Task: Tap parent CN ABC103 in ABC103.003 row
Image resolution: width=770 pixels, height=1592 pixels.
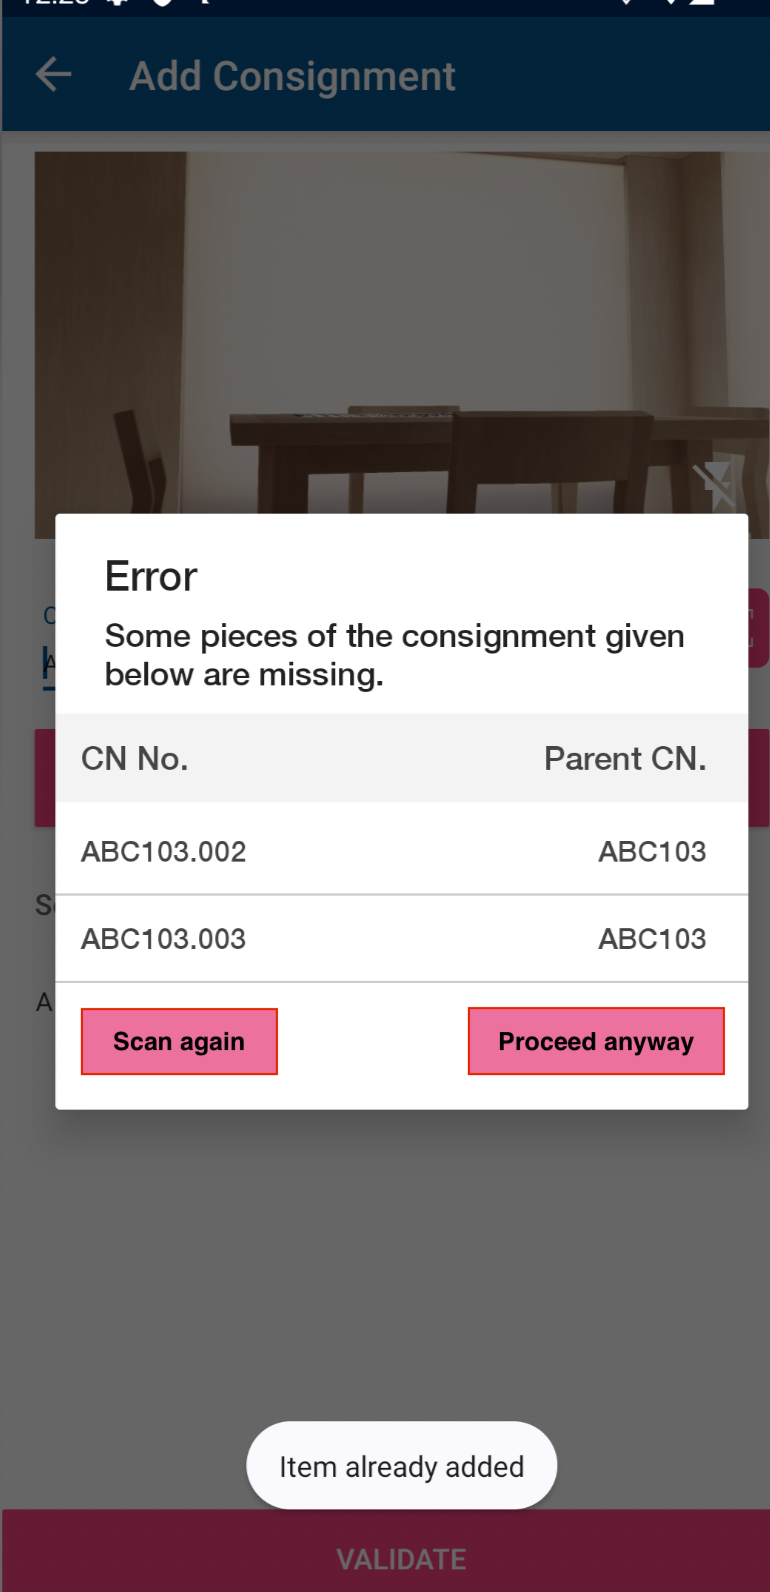Action: pos(652,939)
